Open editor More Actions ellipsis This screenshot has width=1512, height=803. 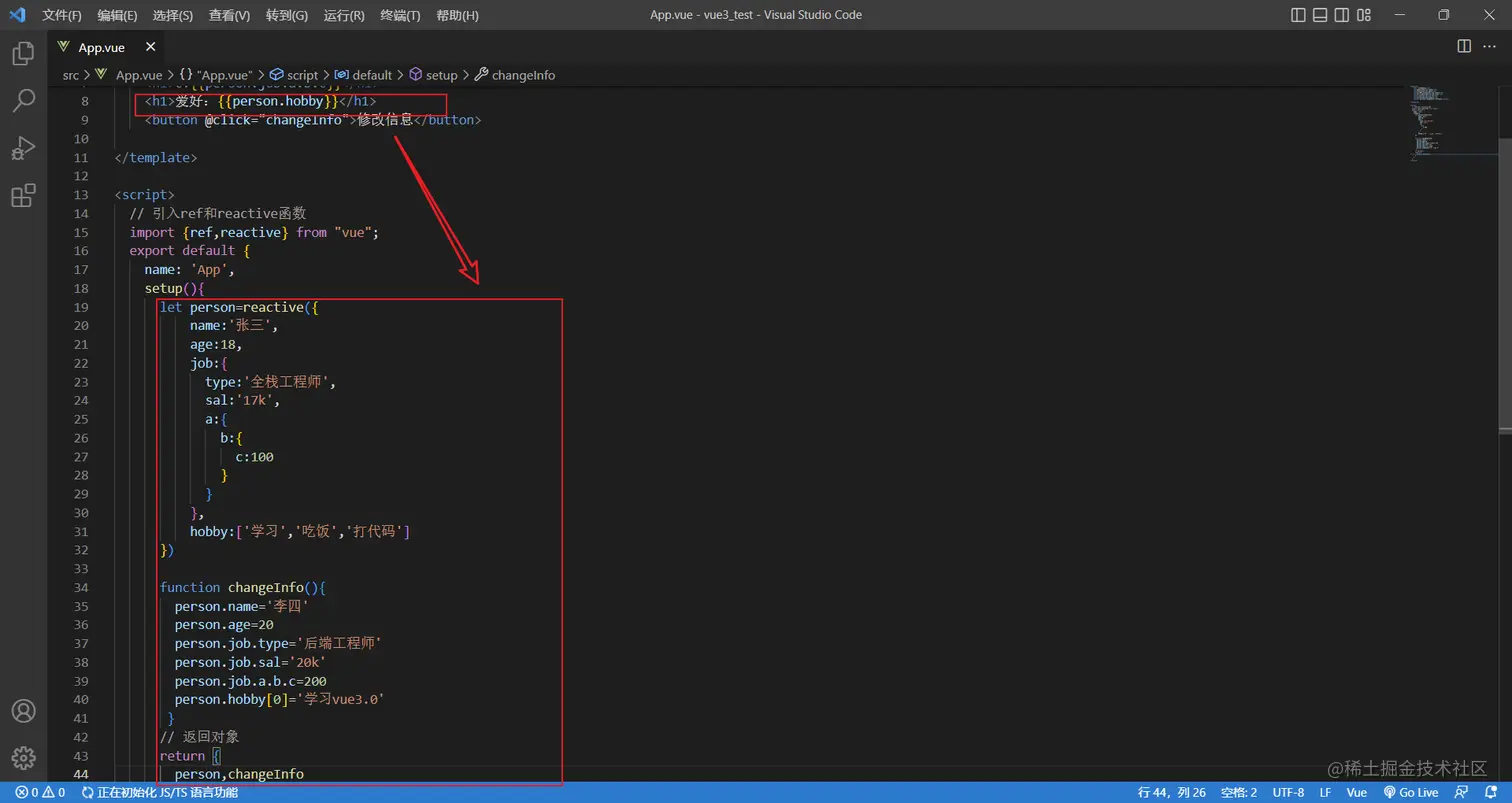pyautogui.click(x=1491, y=46)
